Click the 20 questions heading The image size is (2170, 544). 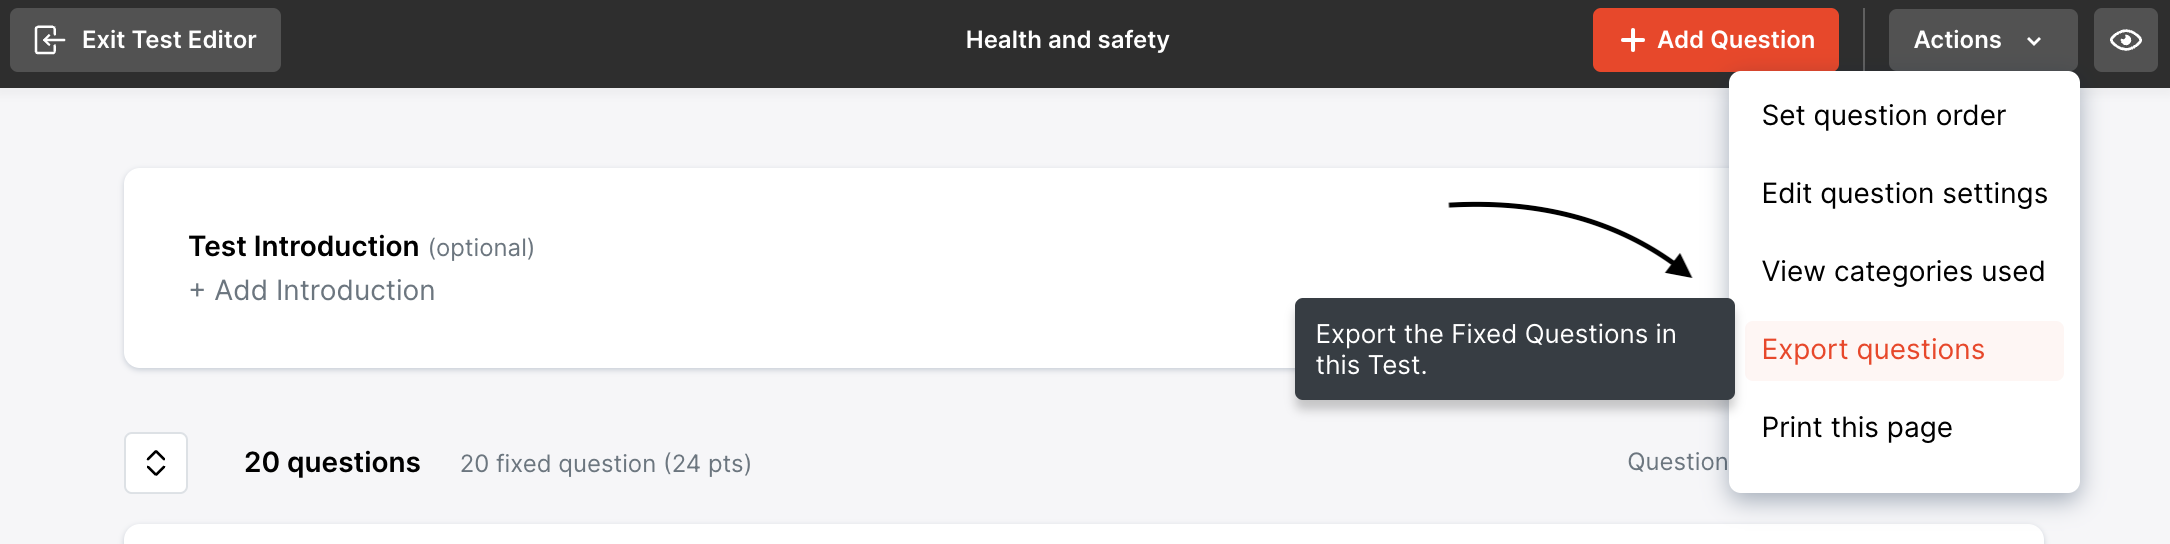332,463
